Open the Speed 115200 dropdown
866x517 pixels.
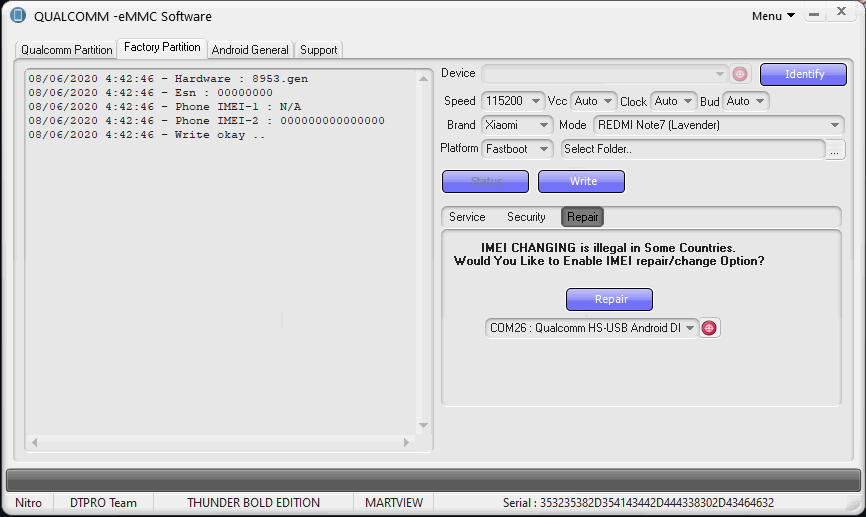coord(513,101)
